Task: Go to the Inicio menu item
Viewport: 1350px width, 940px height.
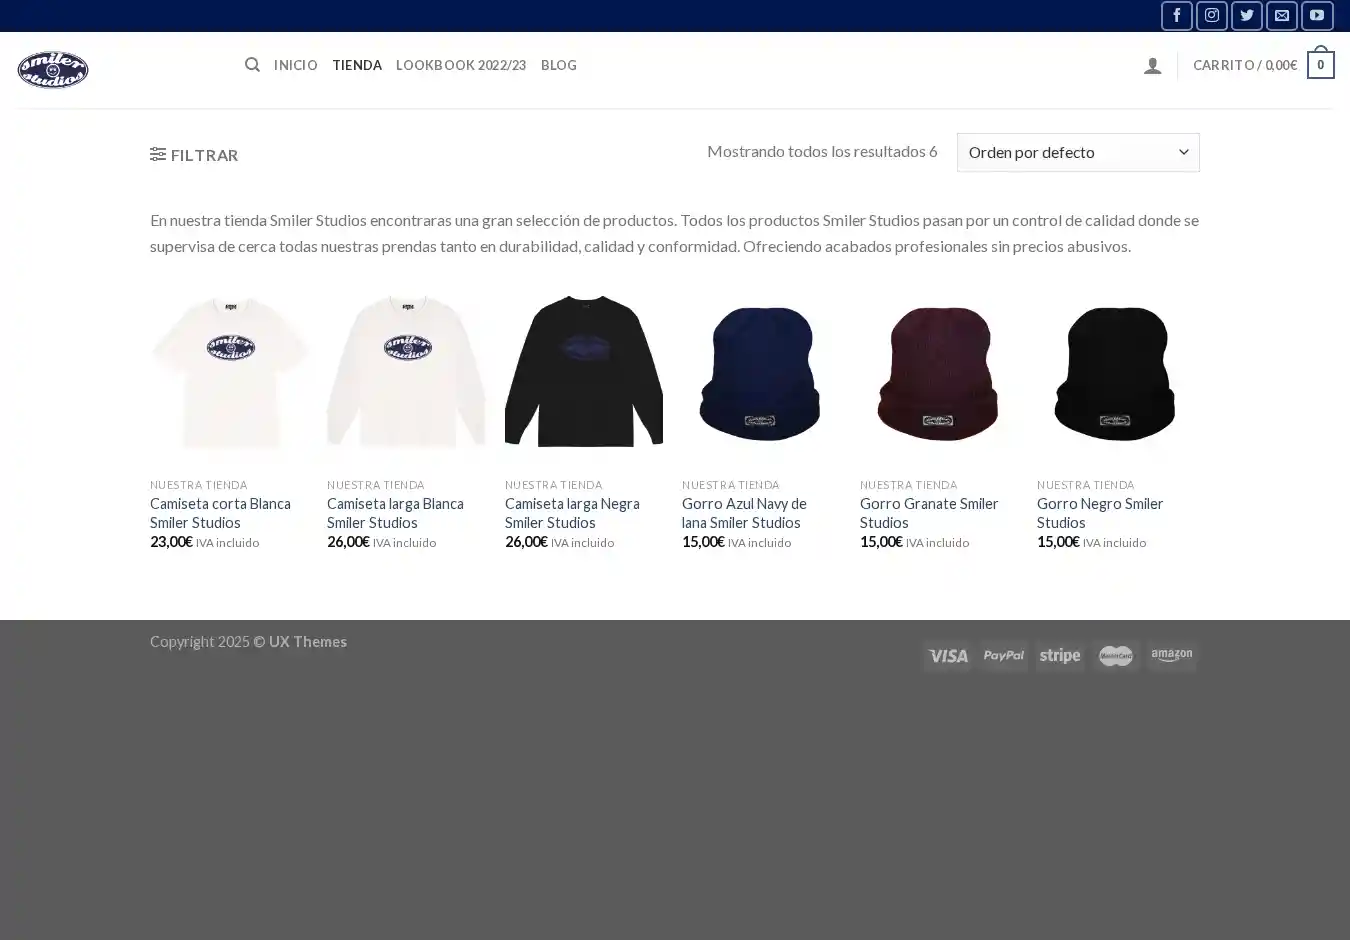Action: [295, 65]
